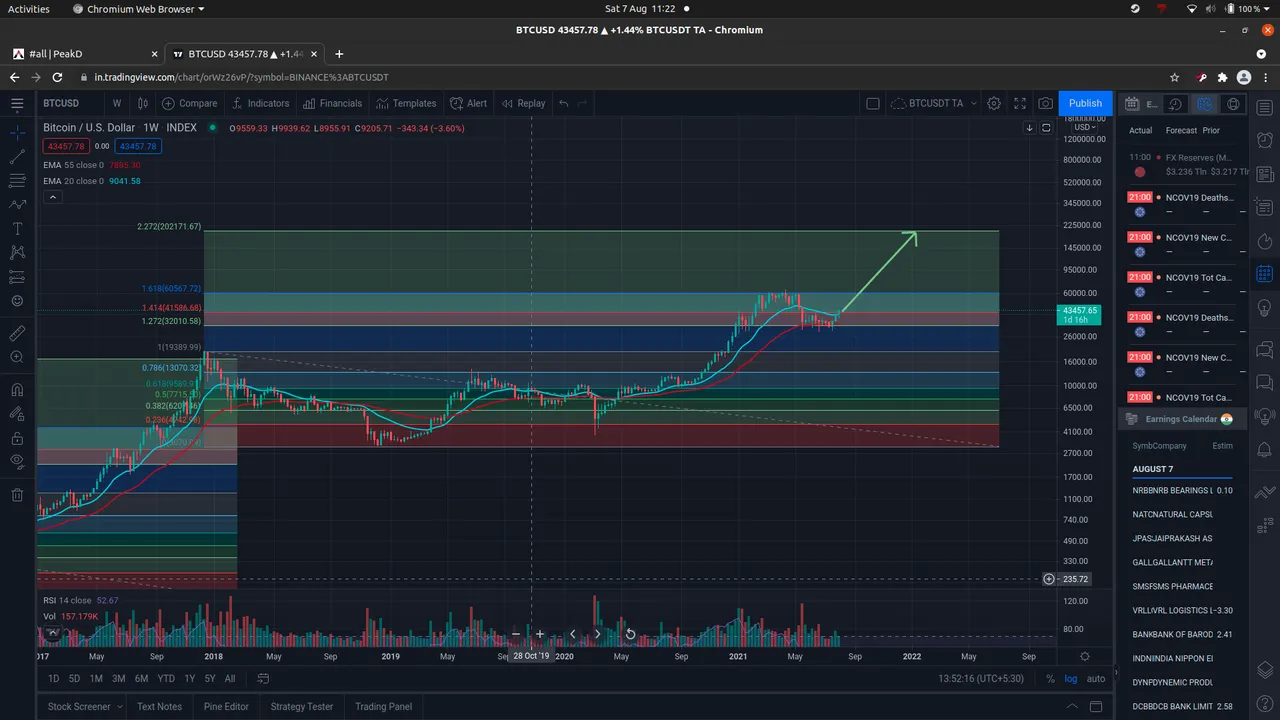Collapse the indicator legend with chevron
Screen dimensions: 1280x720
coord(52,197)
